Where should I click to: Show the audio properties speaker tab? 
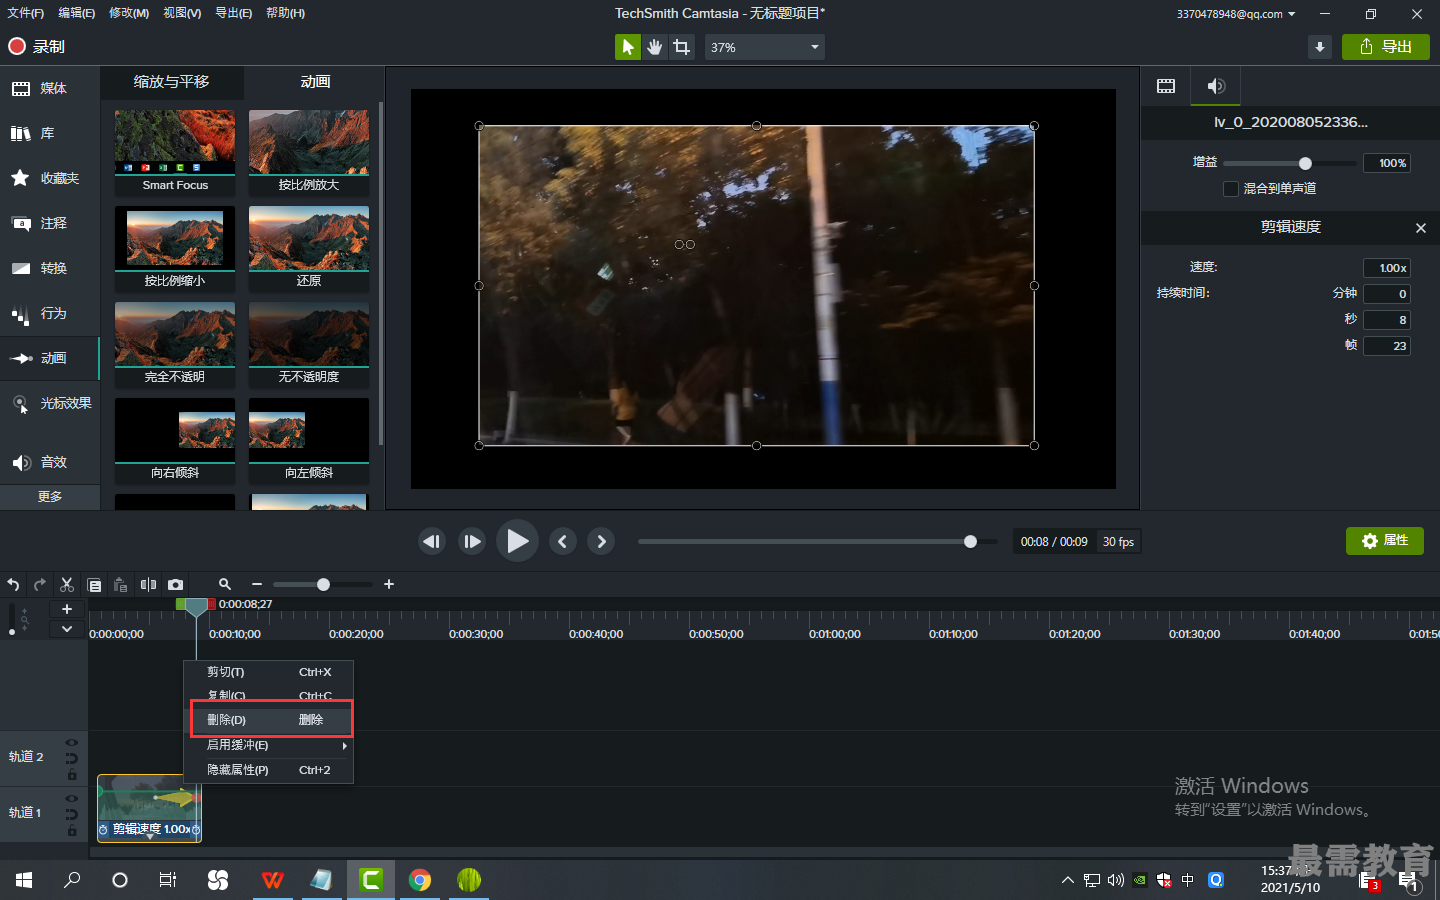(x=1216, y=86)
